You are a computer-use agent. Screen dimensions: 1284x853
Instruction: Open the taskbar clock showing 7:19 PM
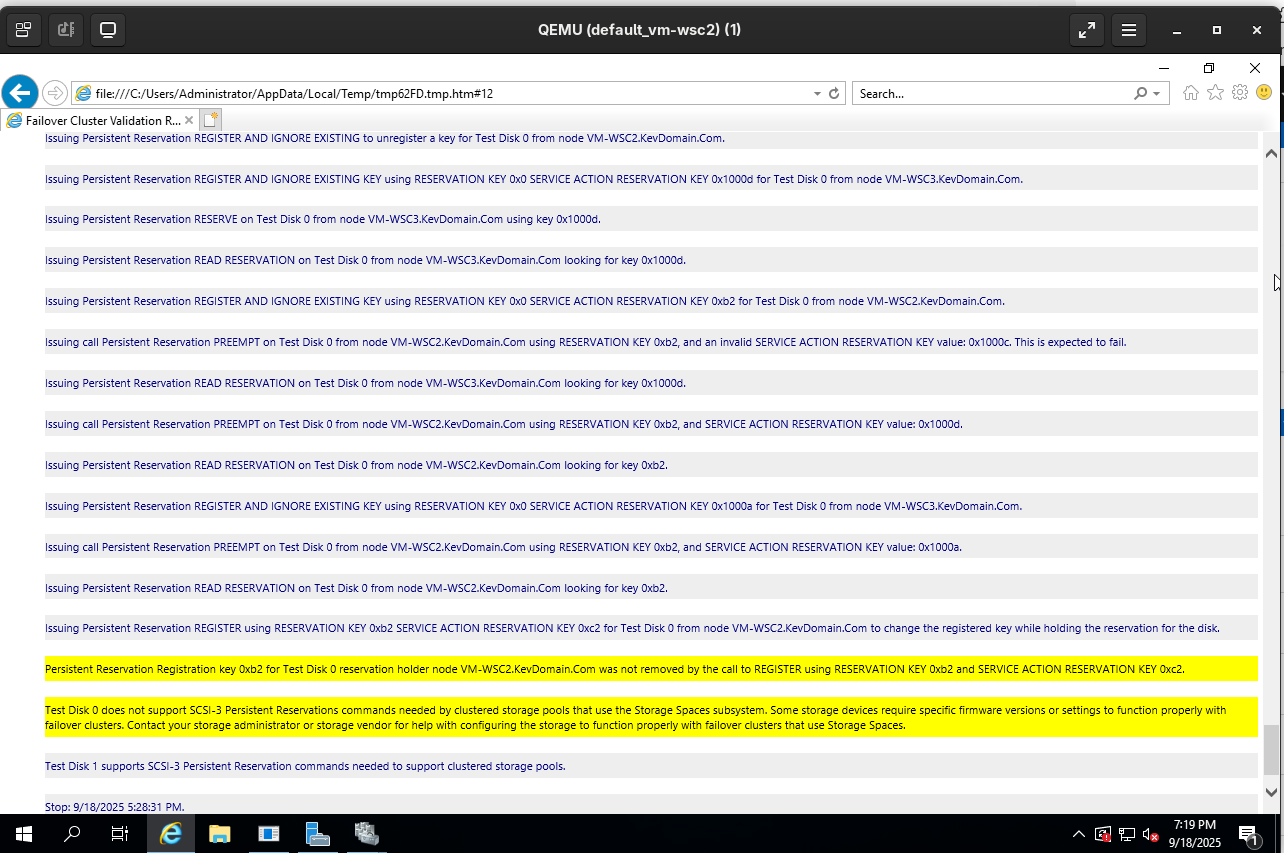pos(1195,833)
